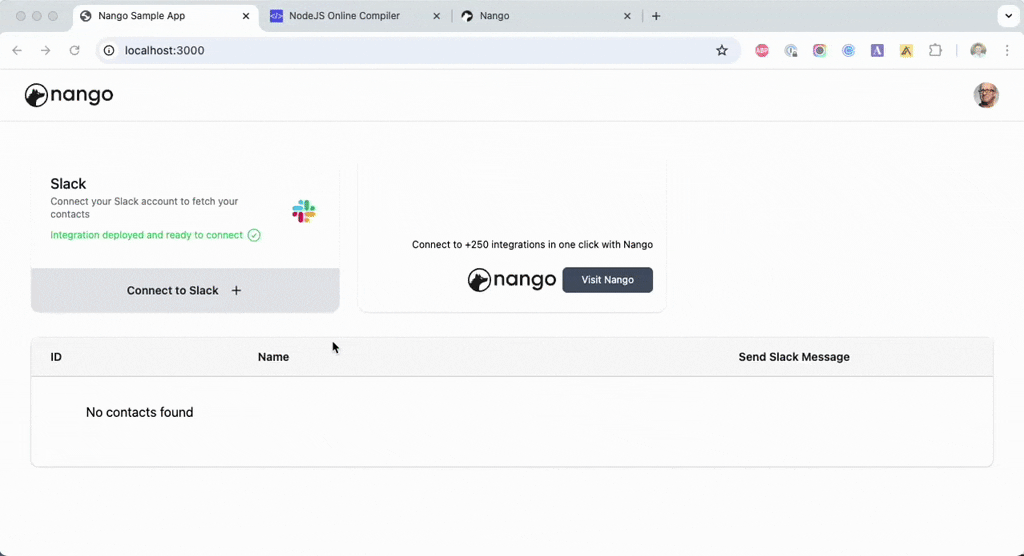Viewport: 1024px width, 556px height.
Task: Click the ID column header
Action: (56, 357)
